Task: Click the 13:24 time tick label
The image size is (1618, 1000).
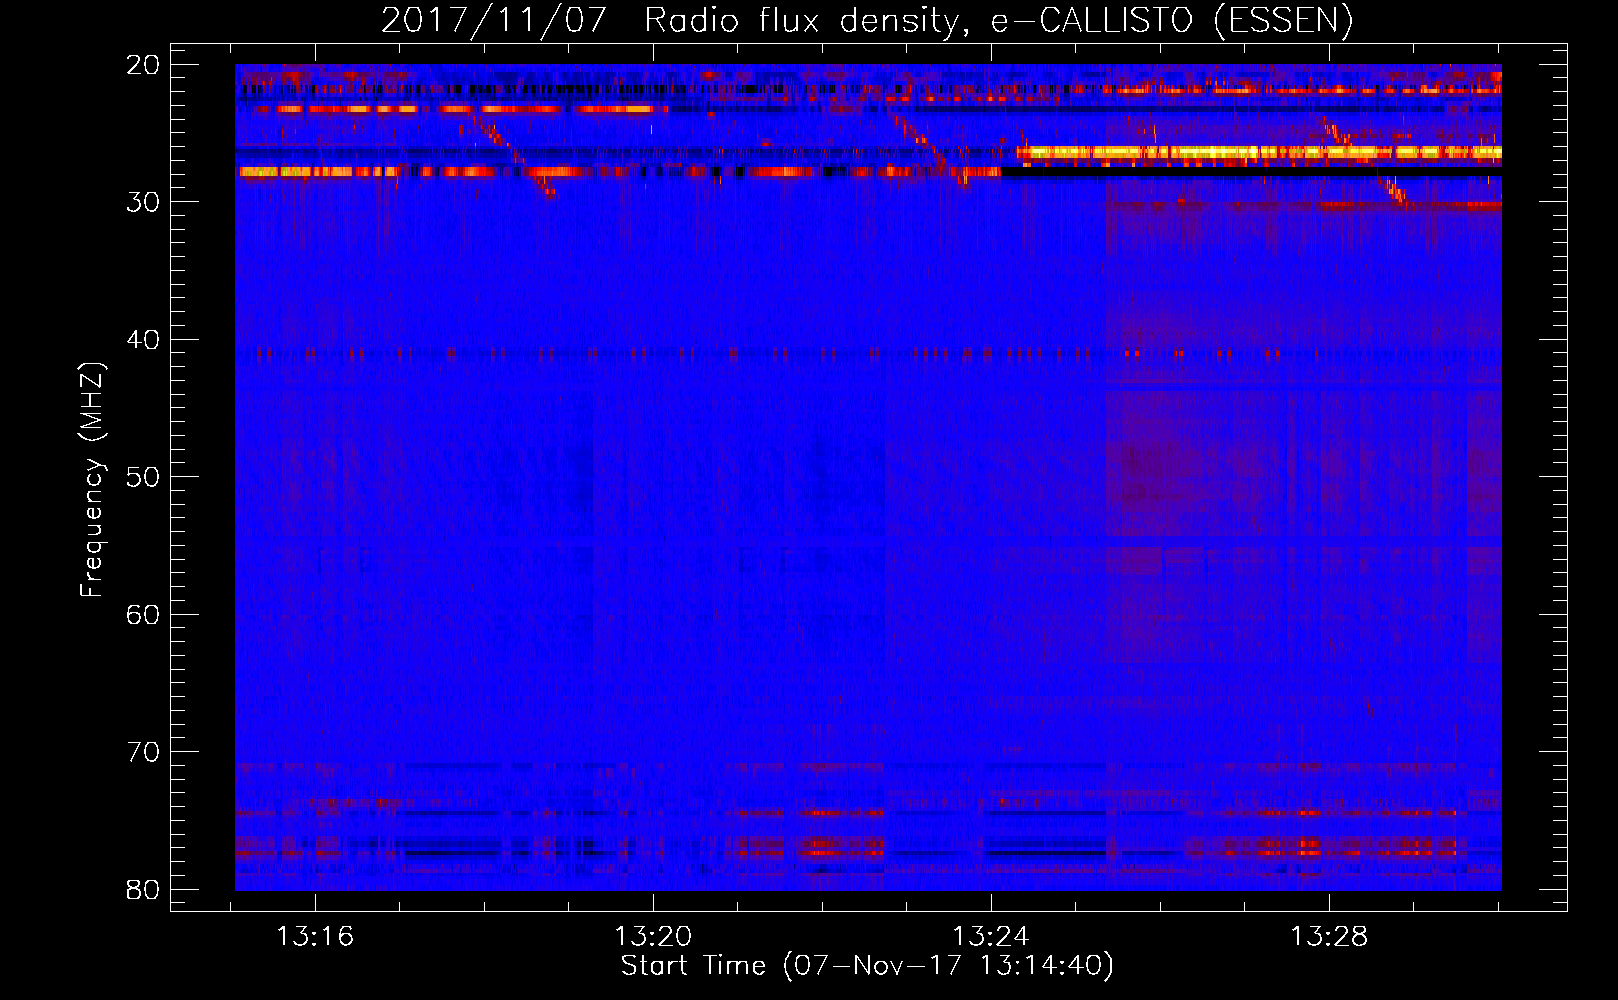Action: tap(991, 937)
